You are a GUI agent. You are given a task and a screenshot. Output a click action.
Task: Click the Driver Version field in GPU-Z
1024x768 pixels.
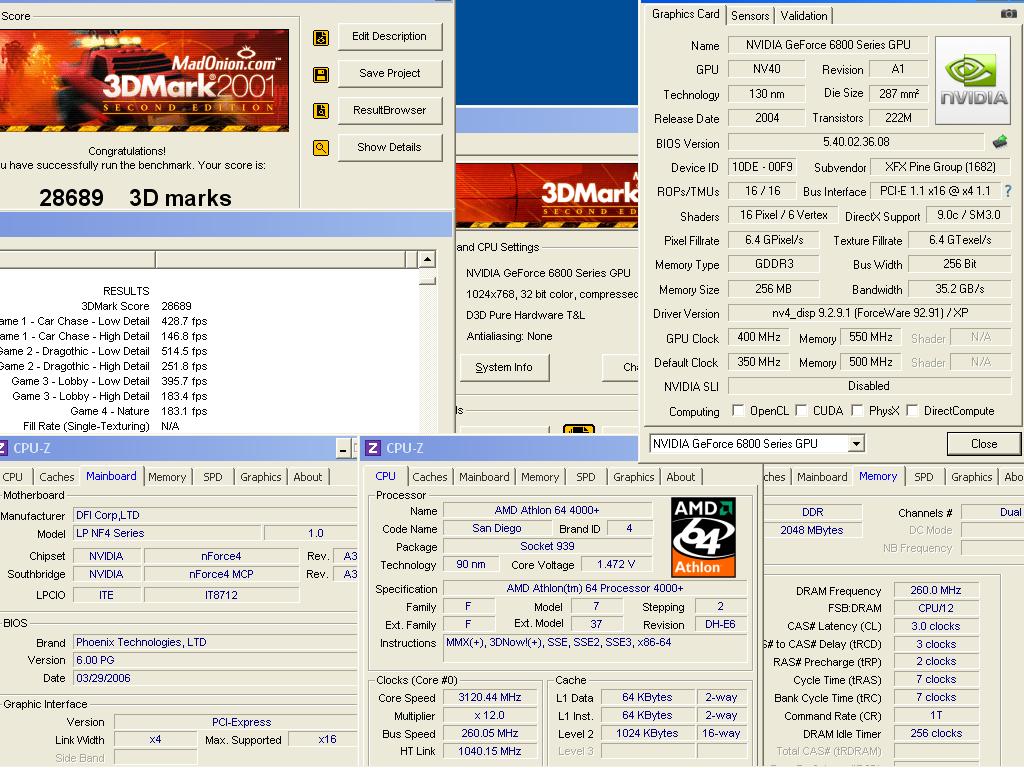click(869, 313)
